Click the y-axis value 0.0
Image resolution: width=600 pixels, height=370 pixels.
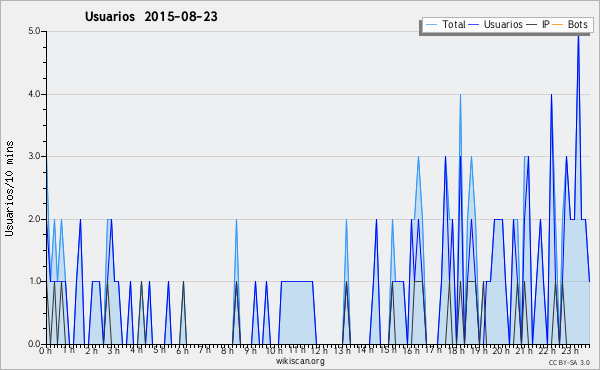point(34,344)
